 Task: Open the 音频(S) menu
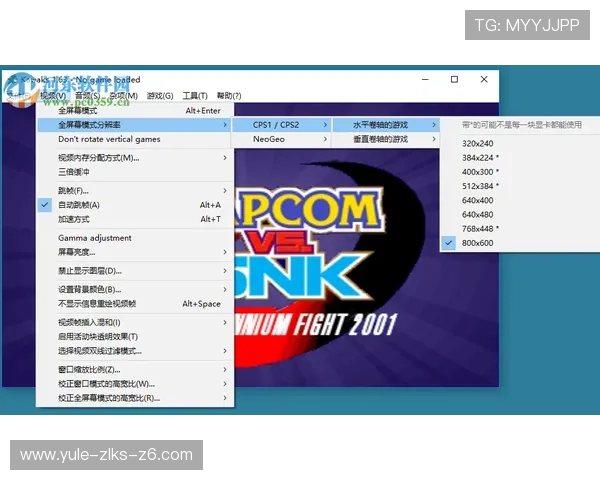click(x=88, y=96)
